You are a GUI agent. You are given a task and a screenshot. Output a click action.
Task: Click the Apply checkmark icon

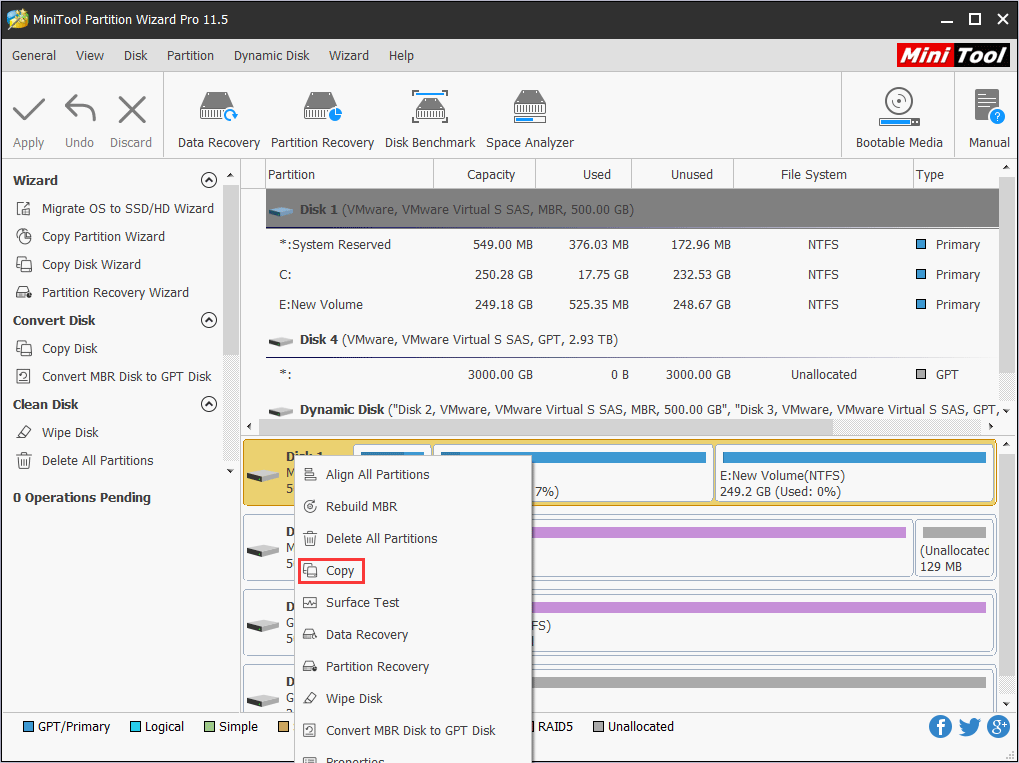click(29, 110)
